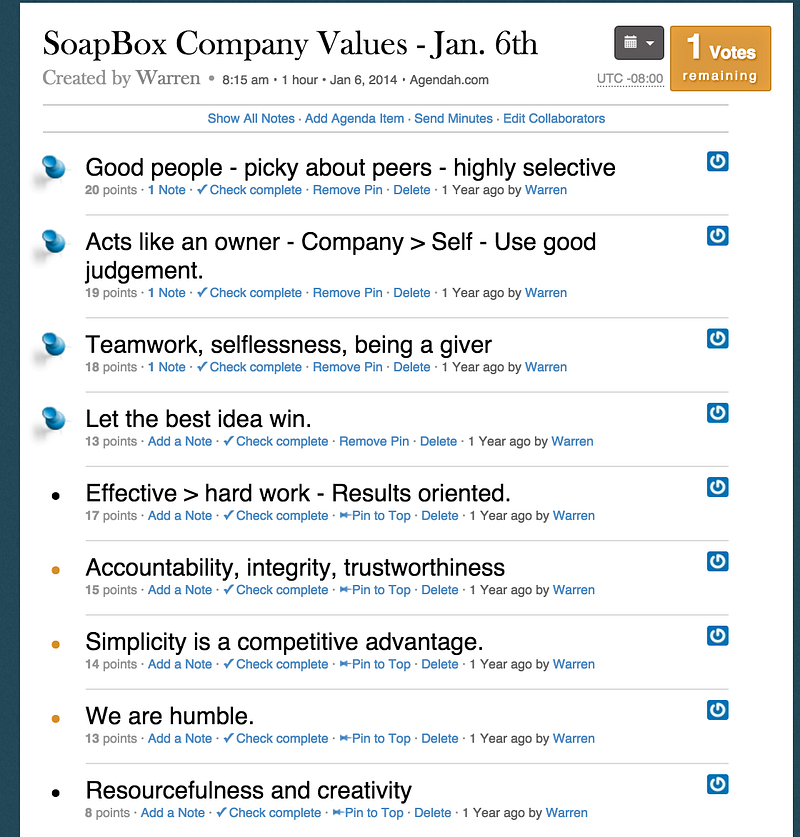Select Send Minutes in top menu
Image resolution: width=800 pixels, height=837 pixels.
pos(453,119)
